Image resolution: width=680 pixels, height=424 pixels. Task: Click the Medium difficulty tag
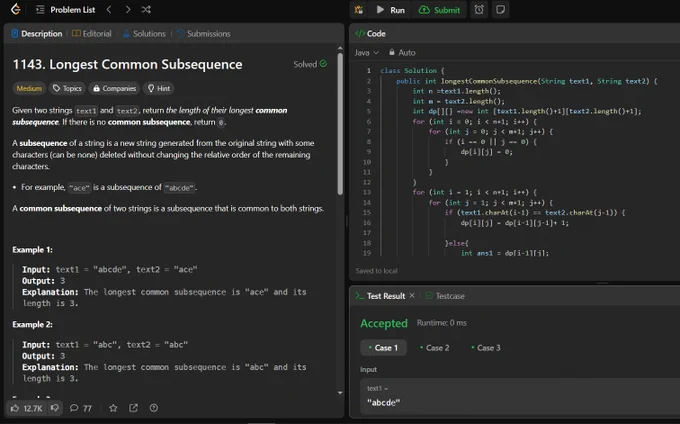click(29, 88)
